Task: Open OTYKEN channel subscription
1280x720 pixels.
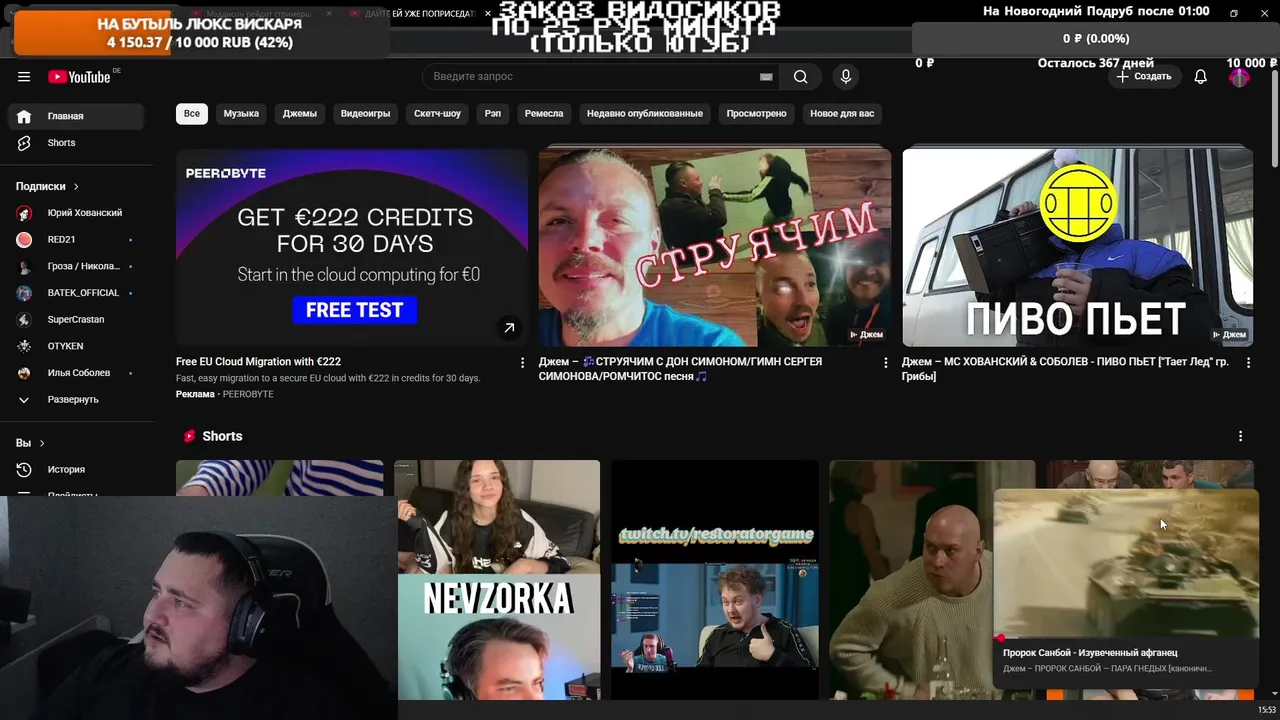Action: pos(76,346)
